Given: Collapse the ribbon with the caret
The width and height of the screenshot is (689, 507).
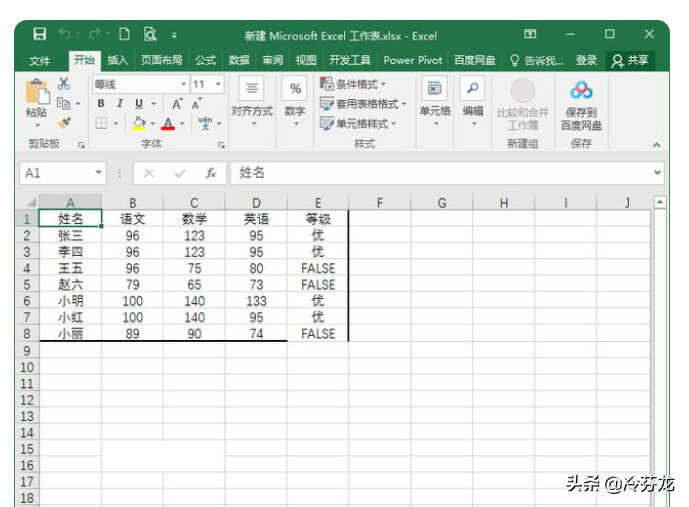Looking at the screenshot, I should tap(656, 145).
